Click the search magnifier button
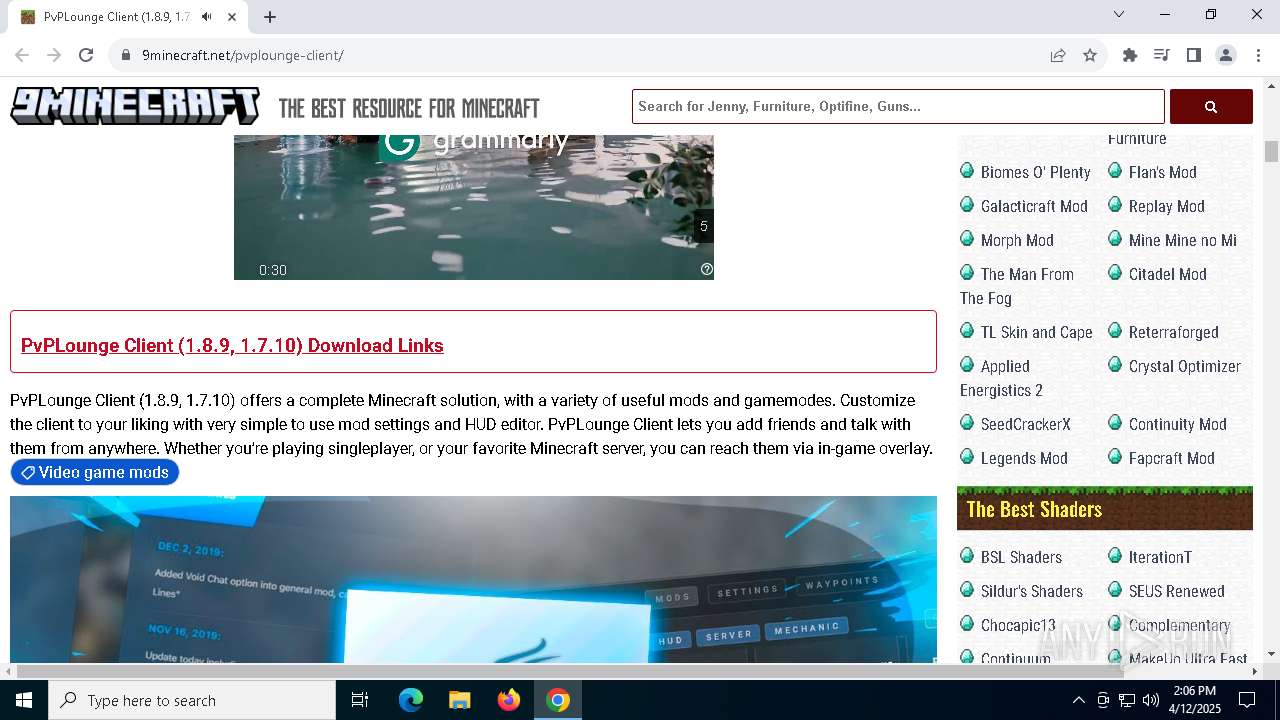 [x=1211, y=106]
